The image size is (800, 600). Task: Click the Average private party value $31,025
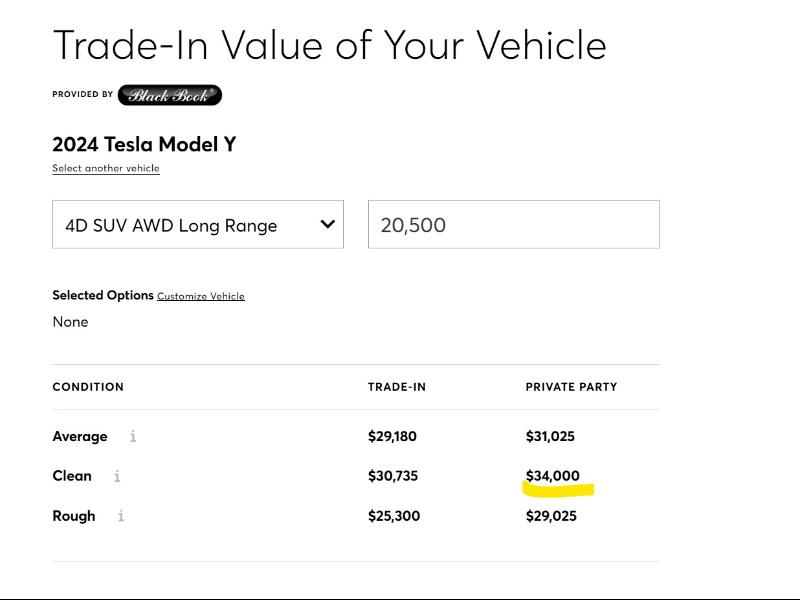pyautogui.click(x=550, y=436)
